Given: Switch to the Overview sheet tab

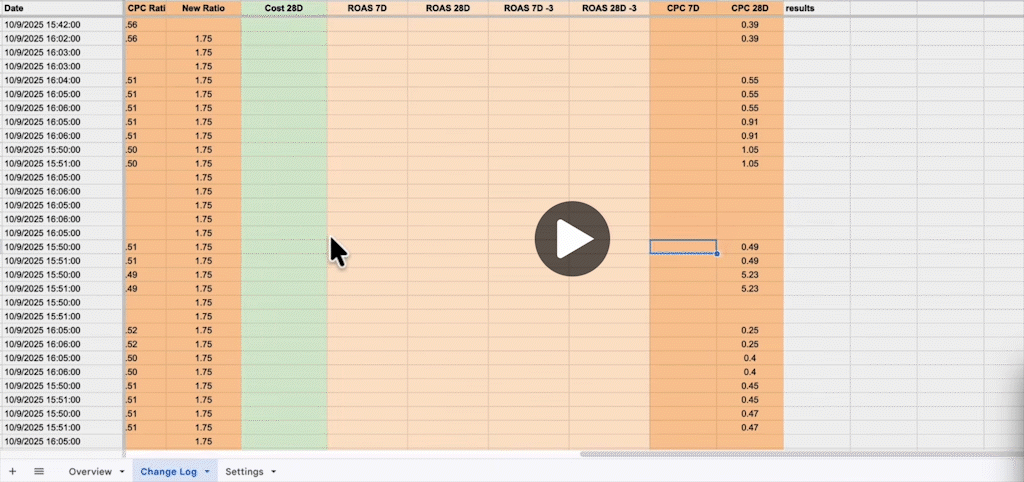Looking at the screenshot, I should click(x=89, y=471).
